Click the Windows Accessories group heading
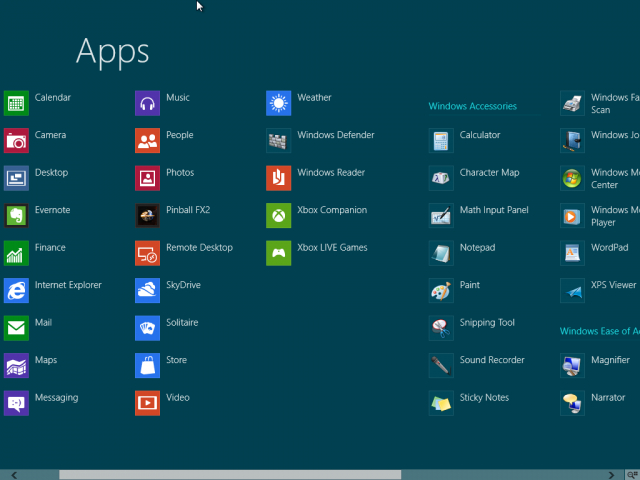This screenshot has width=640, height=480. point(473,106)
